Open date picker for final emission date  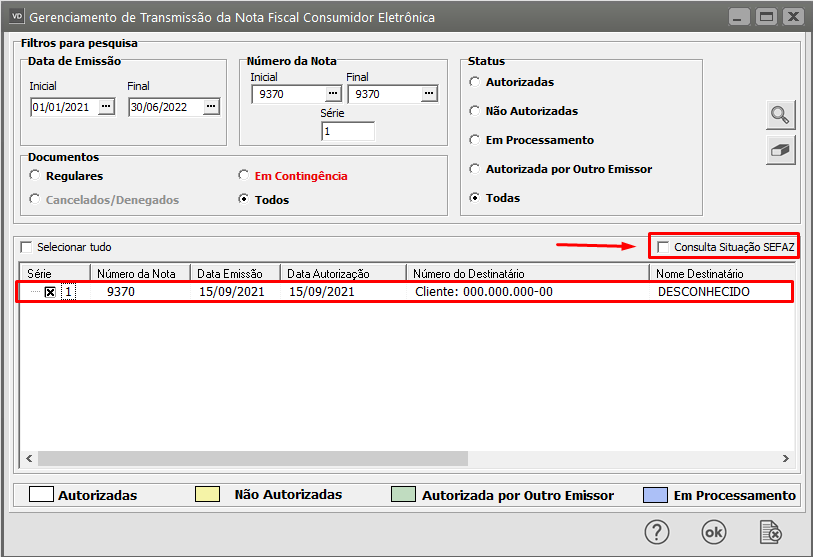[210, 107]
